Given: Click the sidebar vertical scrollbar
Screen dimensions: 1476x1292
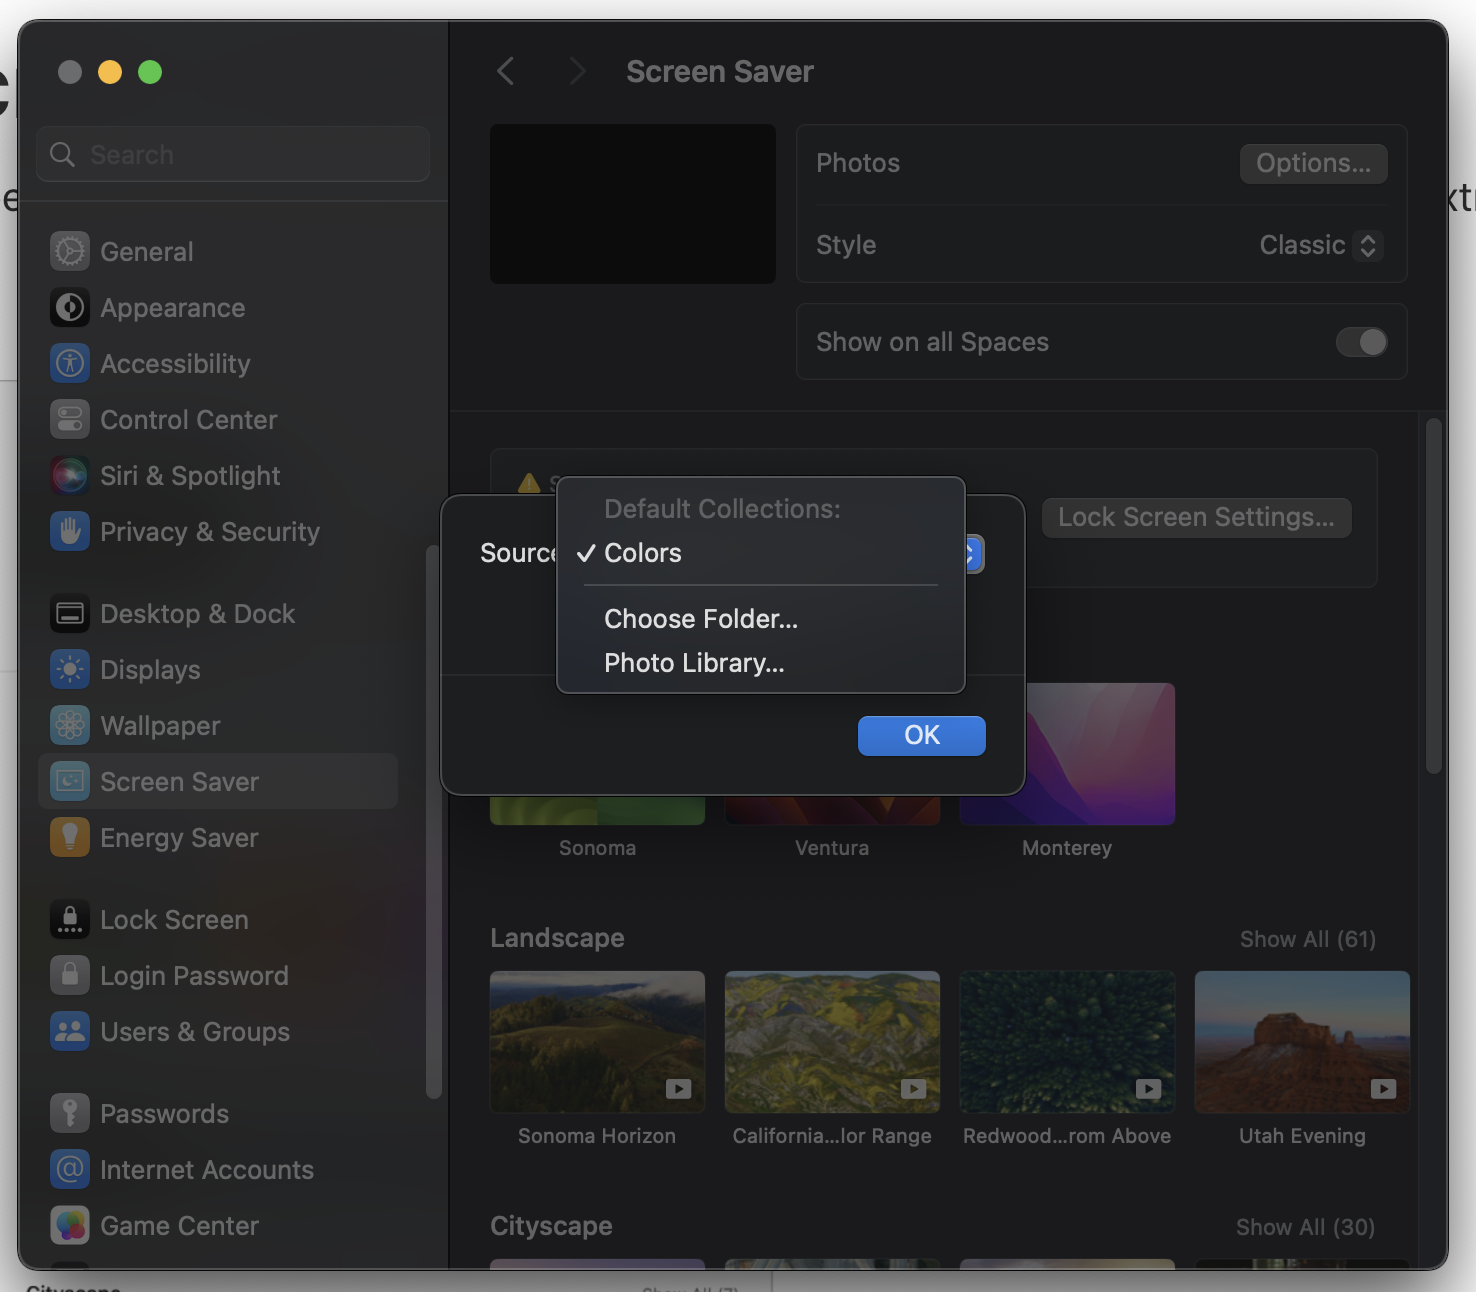Looking at the screenshot, I should click(x=433, y=822).
